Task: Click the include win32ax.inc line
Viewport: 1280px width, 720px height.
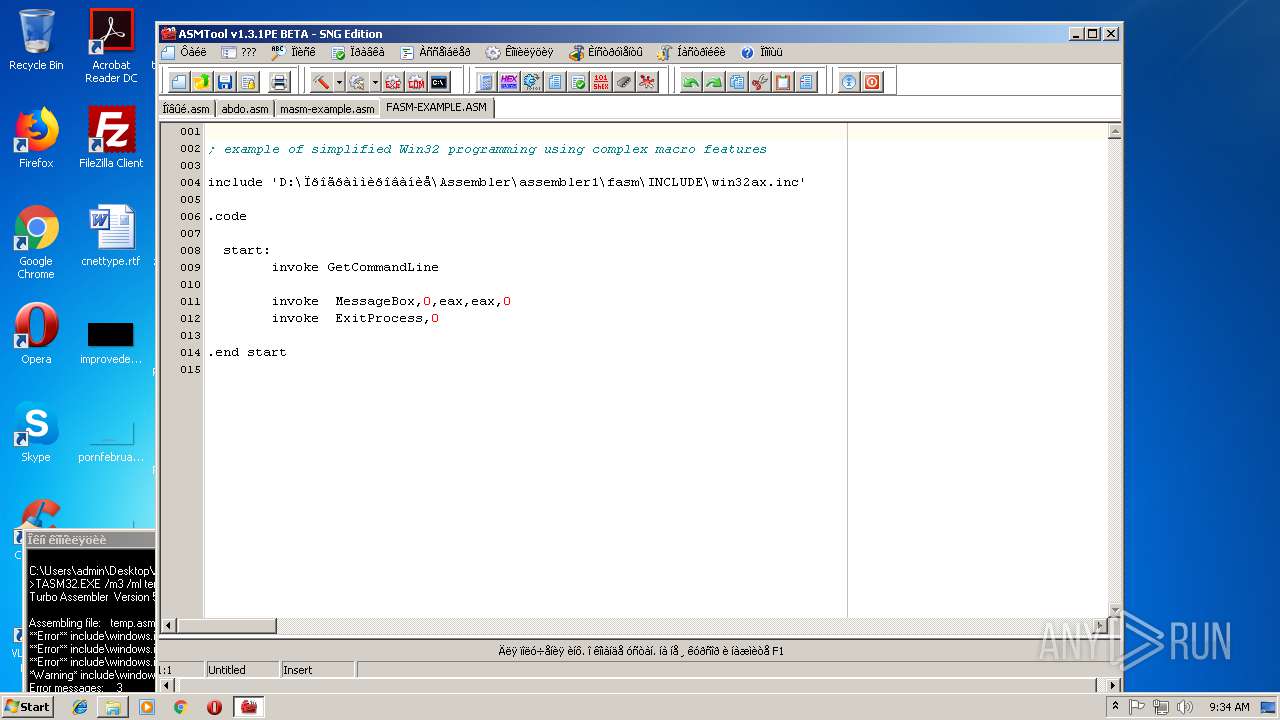Action: 506,182
